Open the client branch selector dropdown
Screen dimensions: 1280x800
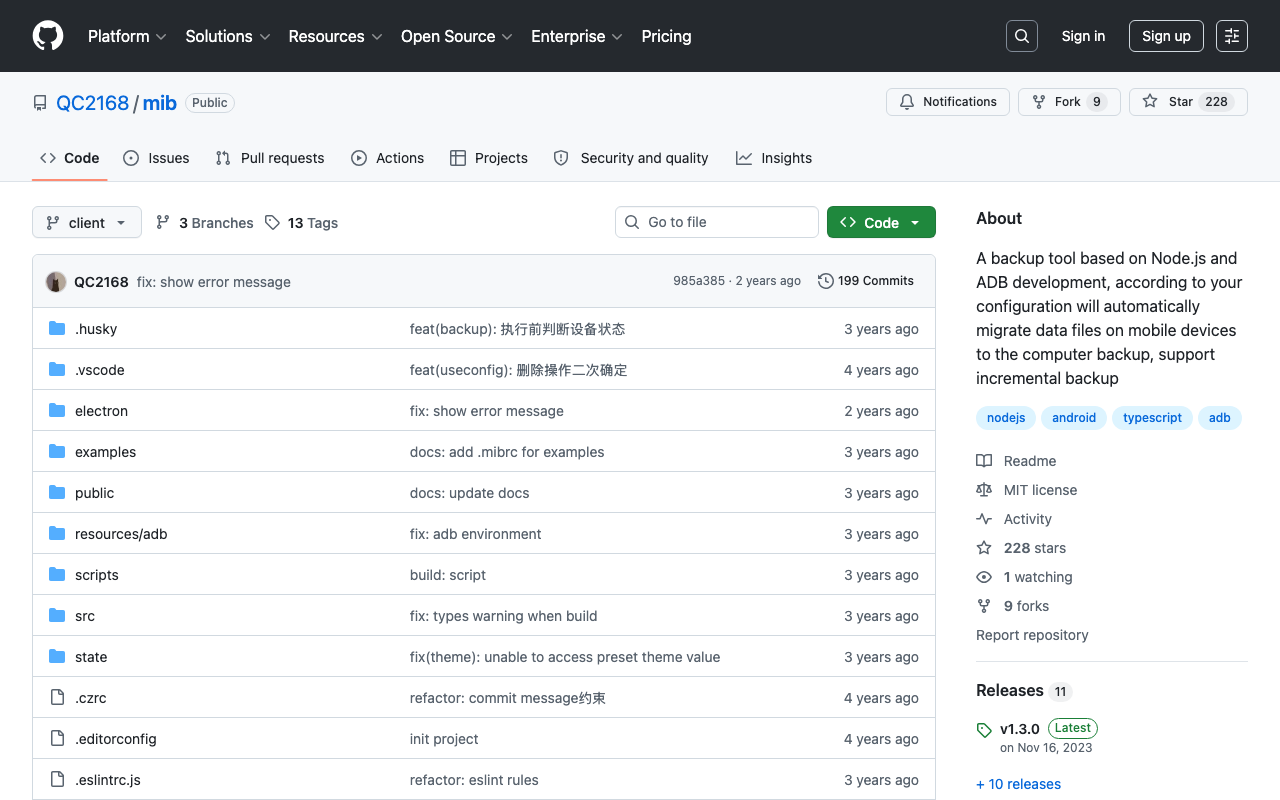(87, 222)
